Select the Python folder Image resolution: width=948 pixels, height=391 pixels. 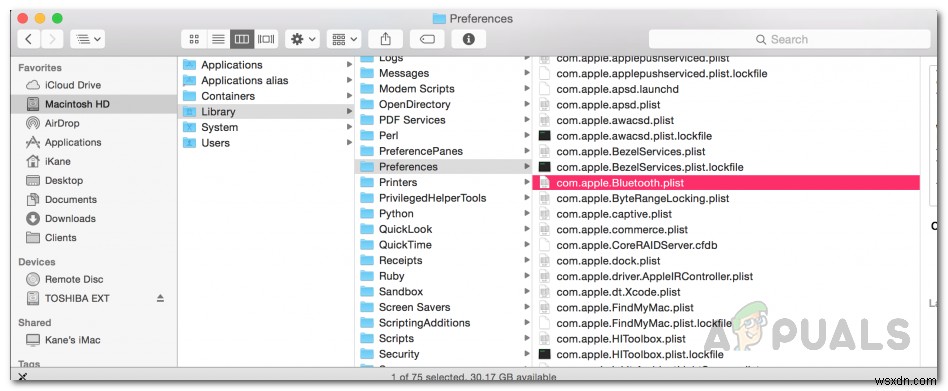(x=444, y=214)
